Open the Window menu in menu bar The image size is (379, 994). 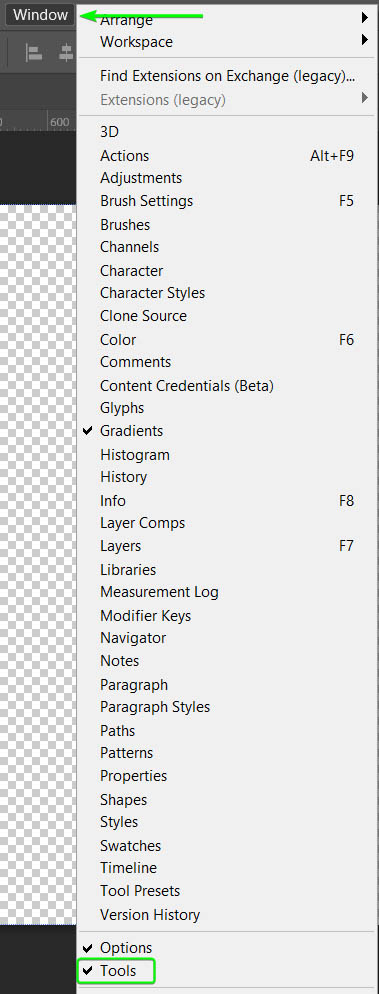click(41, 15)
